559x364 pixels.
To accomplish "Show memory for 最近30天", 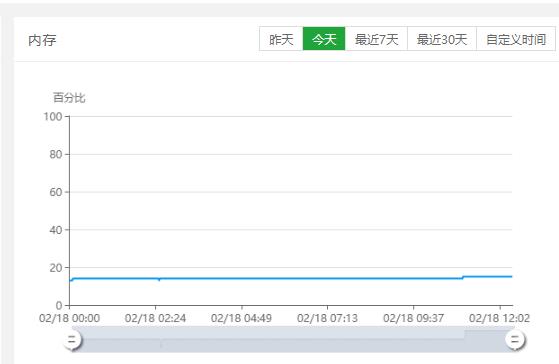I will [442, 39].
